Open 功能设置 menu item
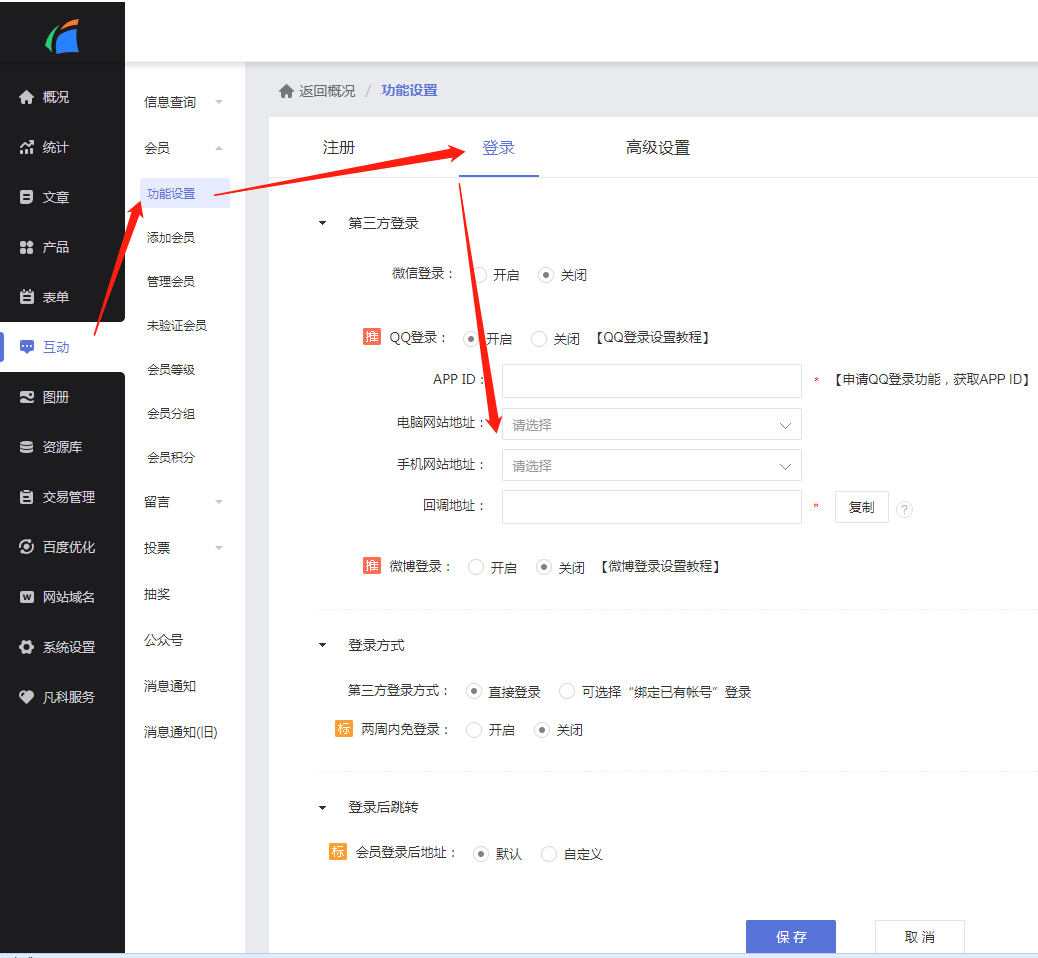 pyautogui.click(x=185, y=193)
